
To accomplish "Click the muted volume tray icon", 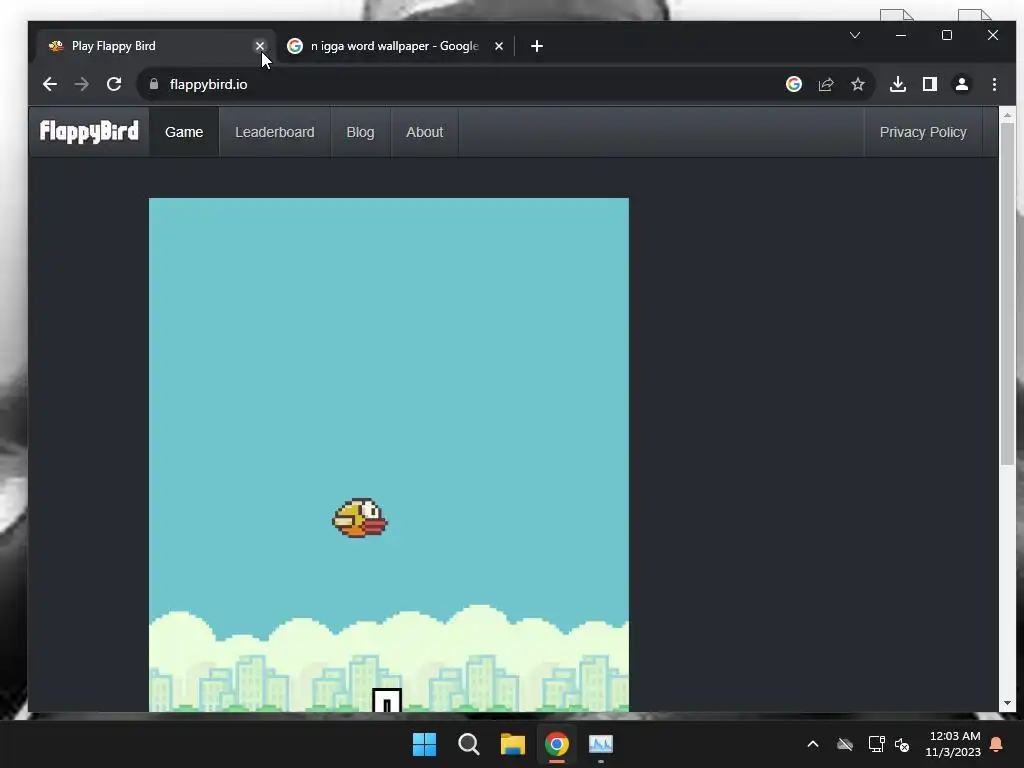I will [x=902, y=744].
